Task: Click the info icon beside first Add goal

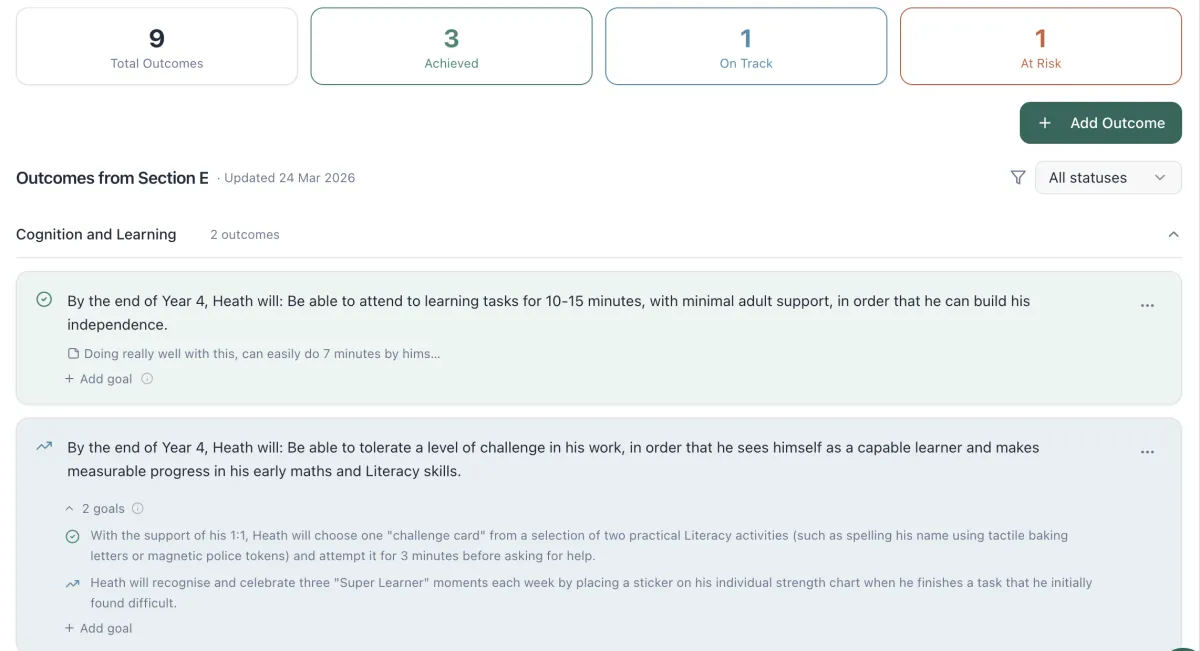Action: click(147, 379)
